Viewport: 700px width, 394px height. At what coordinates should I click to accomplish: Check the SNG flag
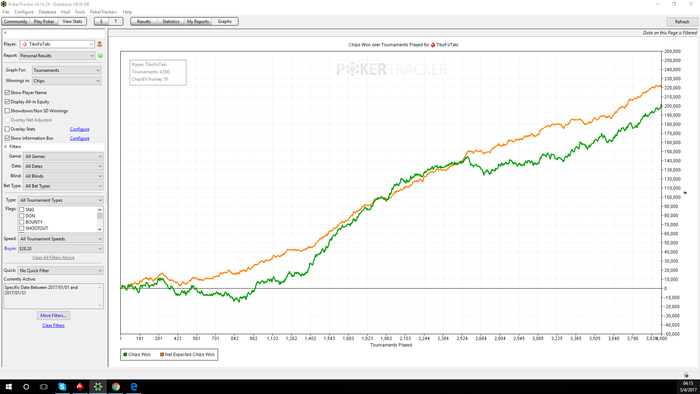pyautogui.click(x=21, y=209)
